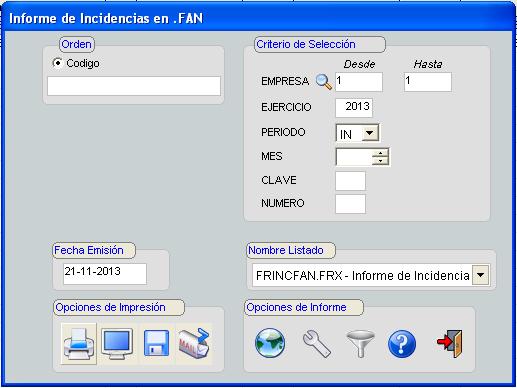Open the PERIODO dropdown showing IN
This screenshot has width=517, height=388.
click(369, 133)
